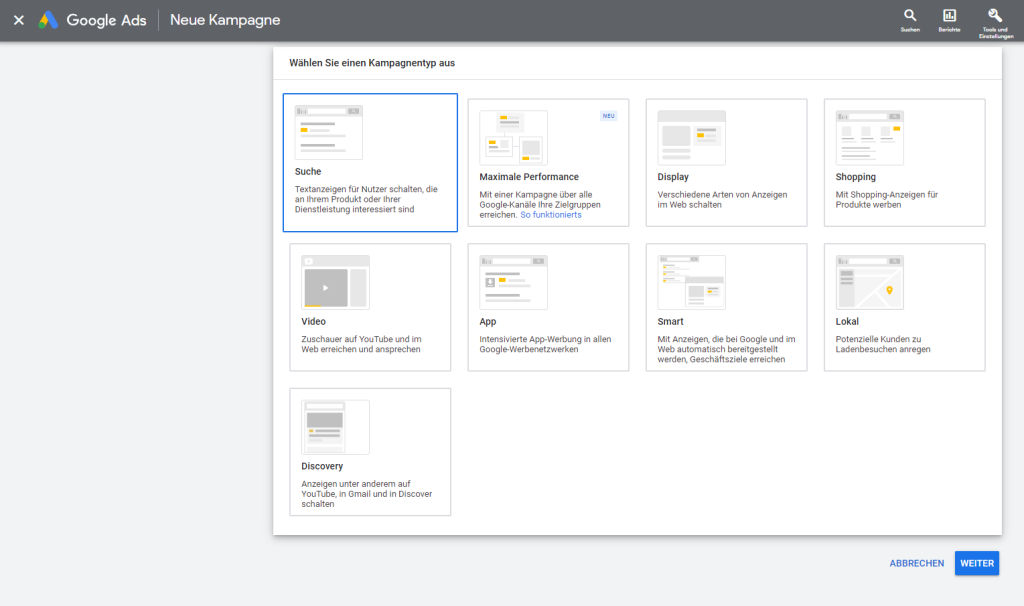Image resolution: width=1024 pixels, height=606 pixels.
Task: Open Tools und Einstellungen wrench icon
Action: click(x=994, y=20)
